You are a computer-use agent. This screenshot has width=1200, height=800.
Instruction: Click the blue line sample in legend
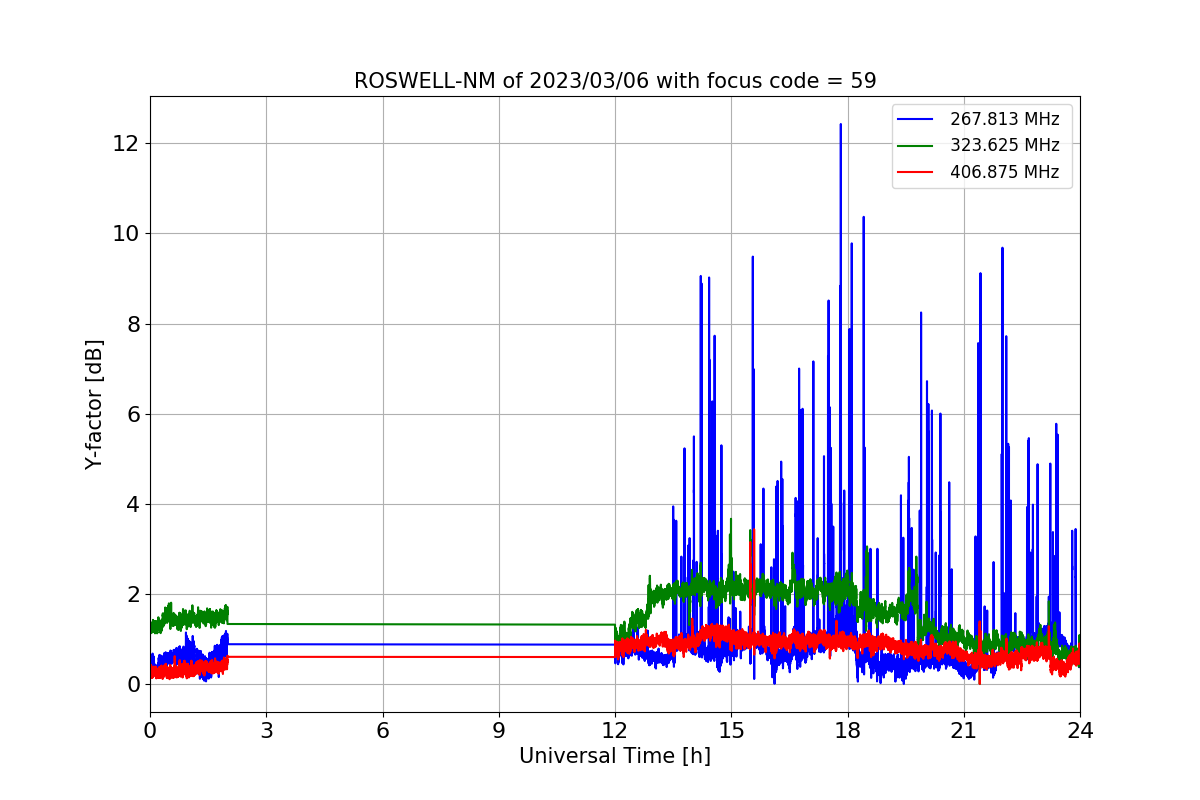pos(915,119)
